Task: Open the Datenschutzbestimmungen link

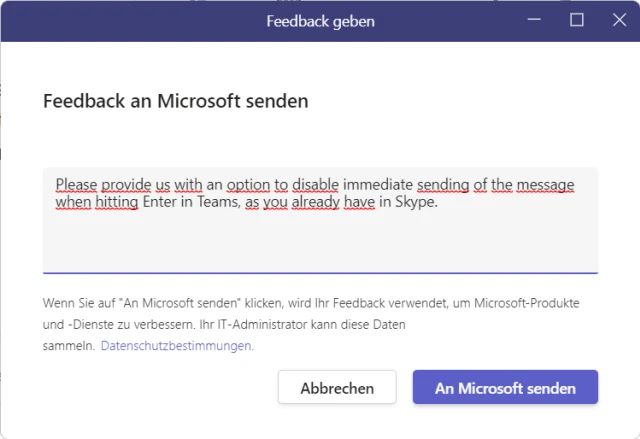Action: [x=177, y=346]
